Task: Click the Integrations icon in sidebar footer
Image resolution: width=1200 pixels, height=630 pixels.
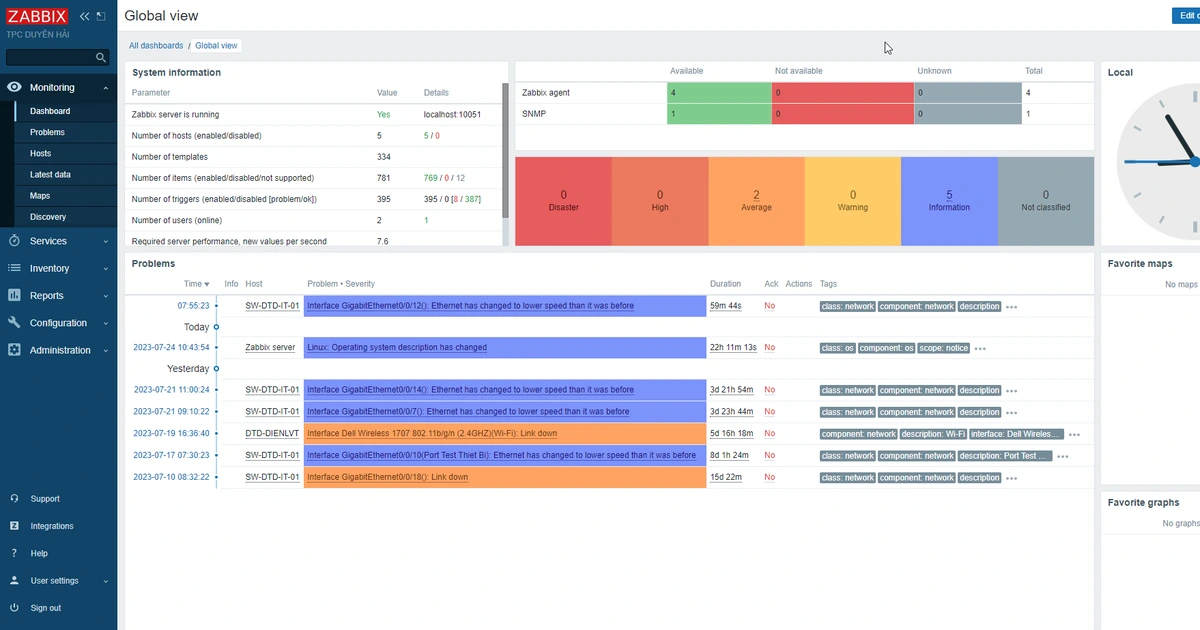Action: tap(12, 525)
